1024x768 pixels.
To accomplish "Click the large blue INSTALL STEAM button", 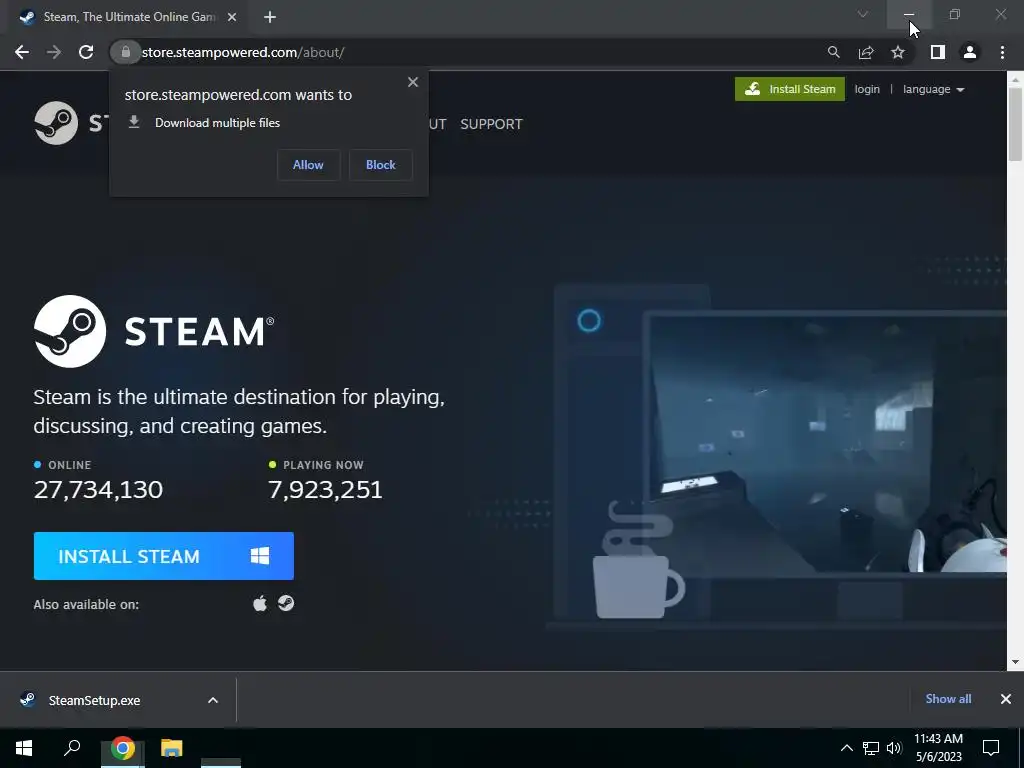I will click(163, 556).
